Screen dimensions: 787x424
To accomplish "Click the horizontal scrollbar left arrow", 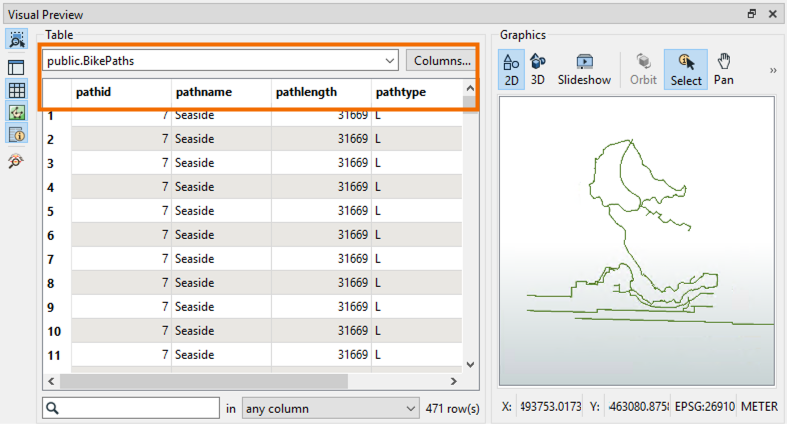I will click(x=51, y=381).
